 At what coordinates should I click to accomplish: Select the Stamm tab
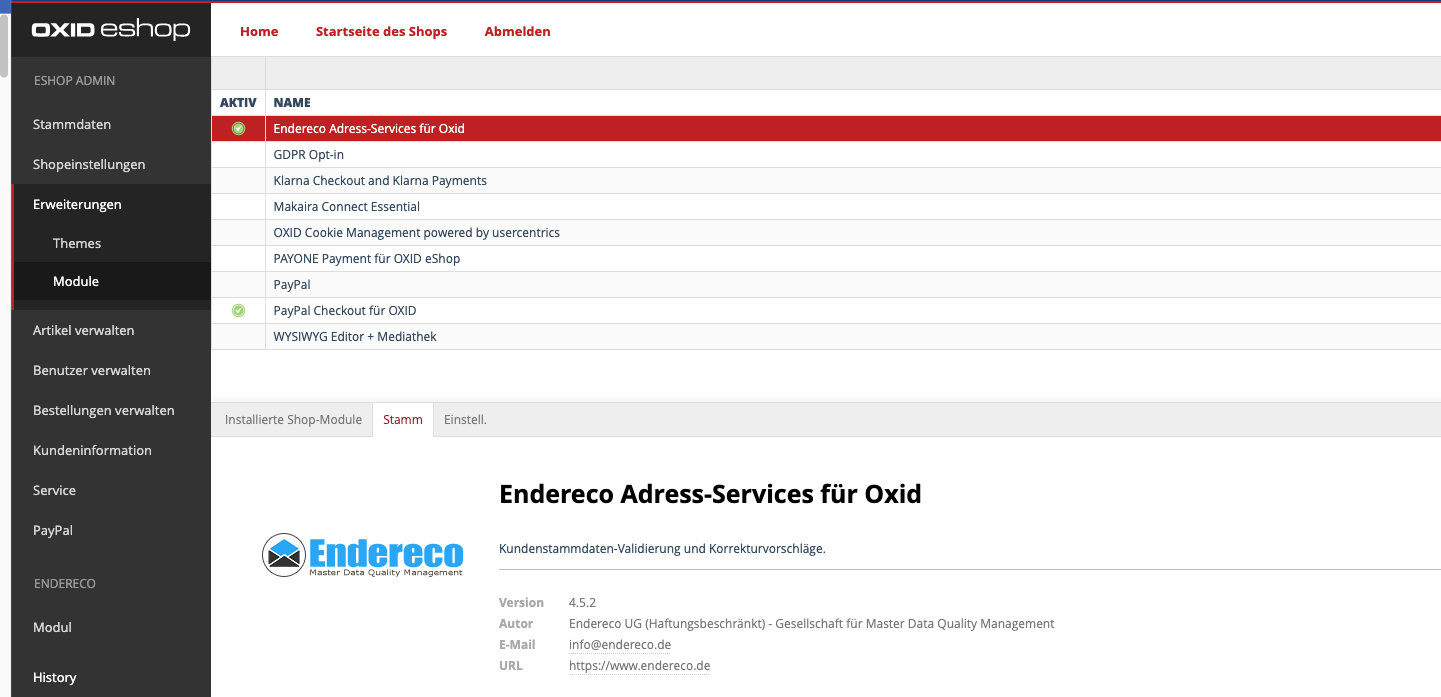tap(403, 420)
